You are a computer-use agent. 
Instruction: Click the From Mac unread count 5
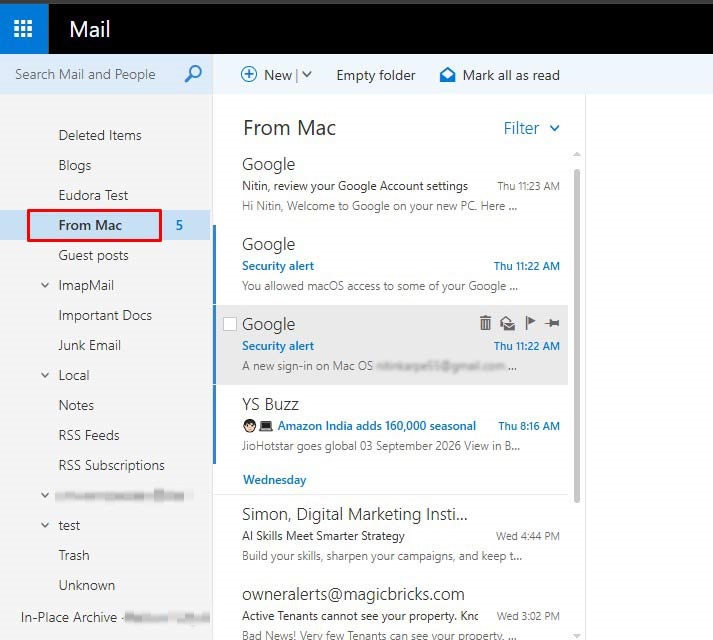pos(179,225)
